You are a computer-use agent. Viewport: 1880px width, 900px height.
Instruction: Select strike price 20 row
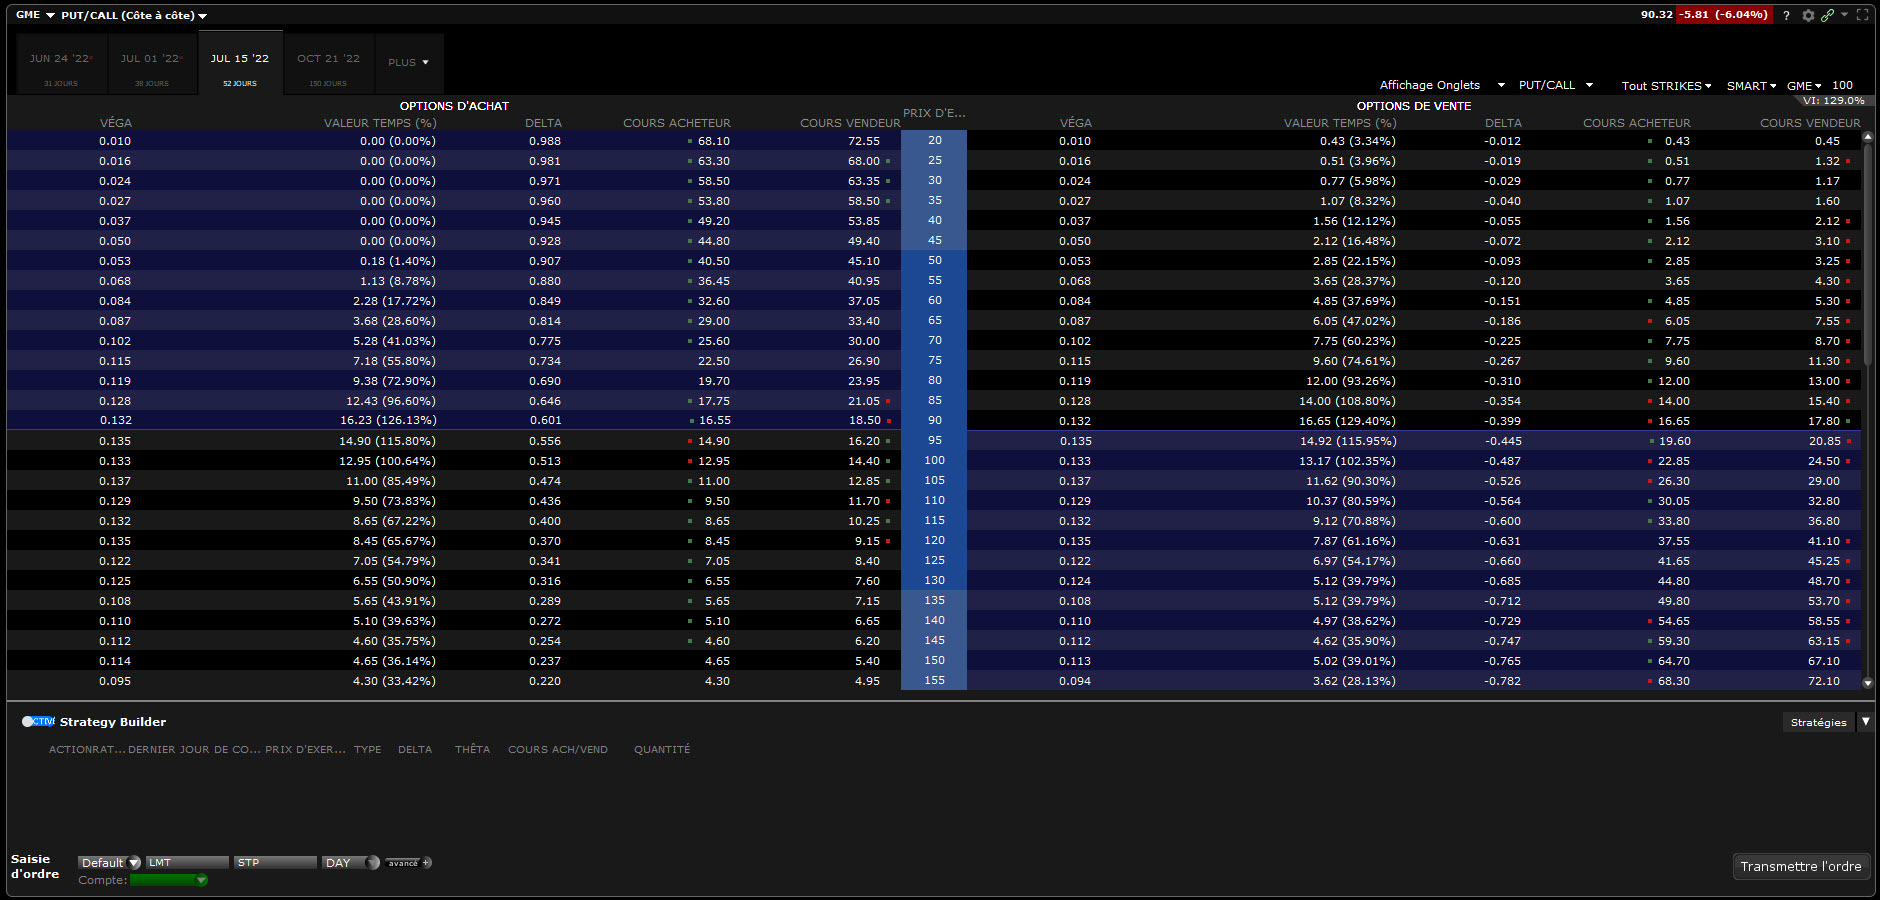coord(934,140)
